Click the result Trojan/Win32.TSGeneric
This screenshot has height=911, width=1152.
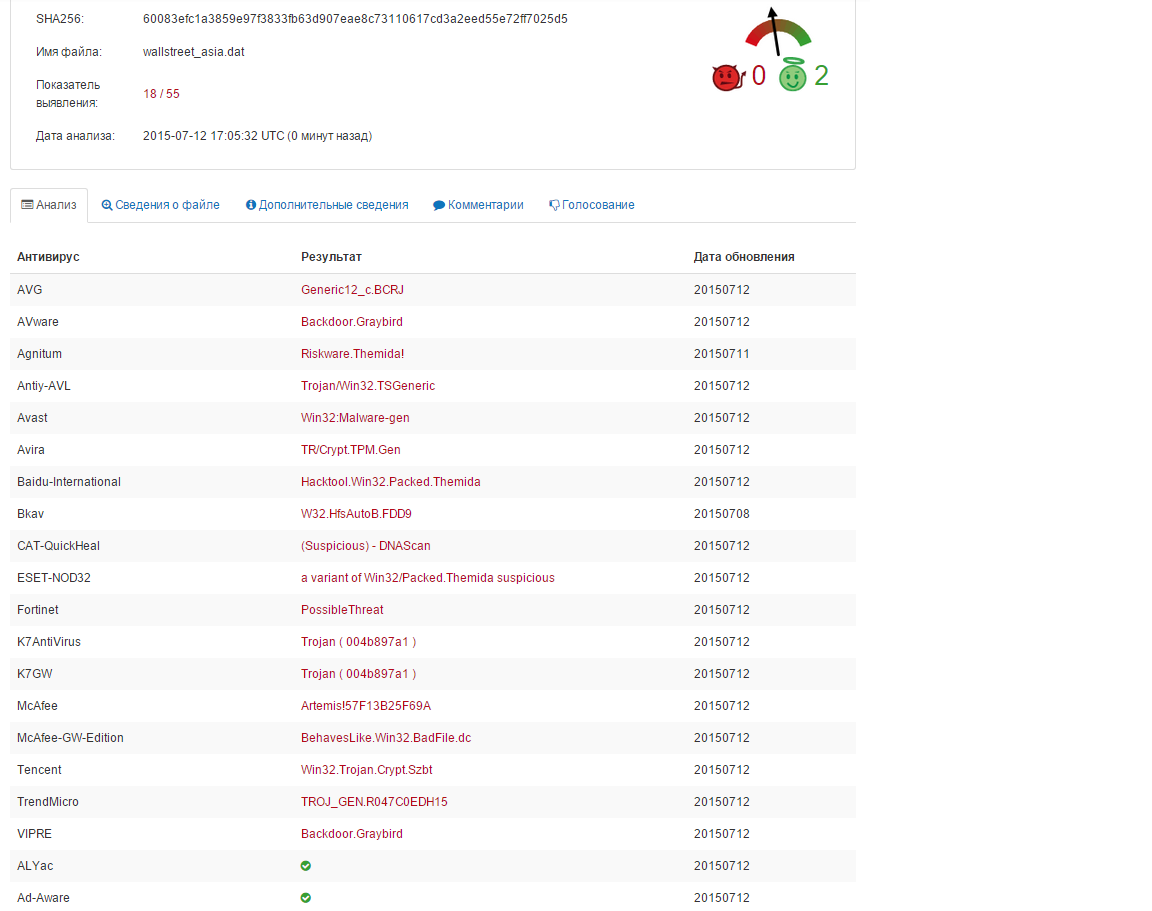click(x=368, y=386)
